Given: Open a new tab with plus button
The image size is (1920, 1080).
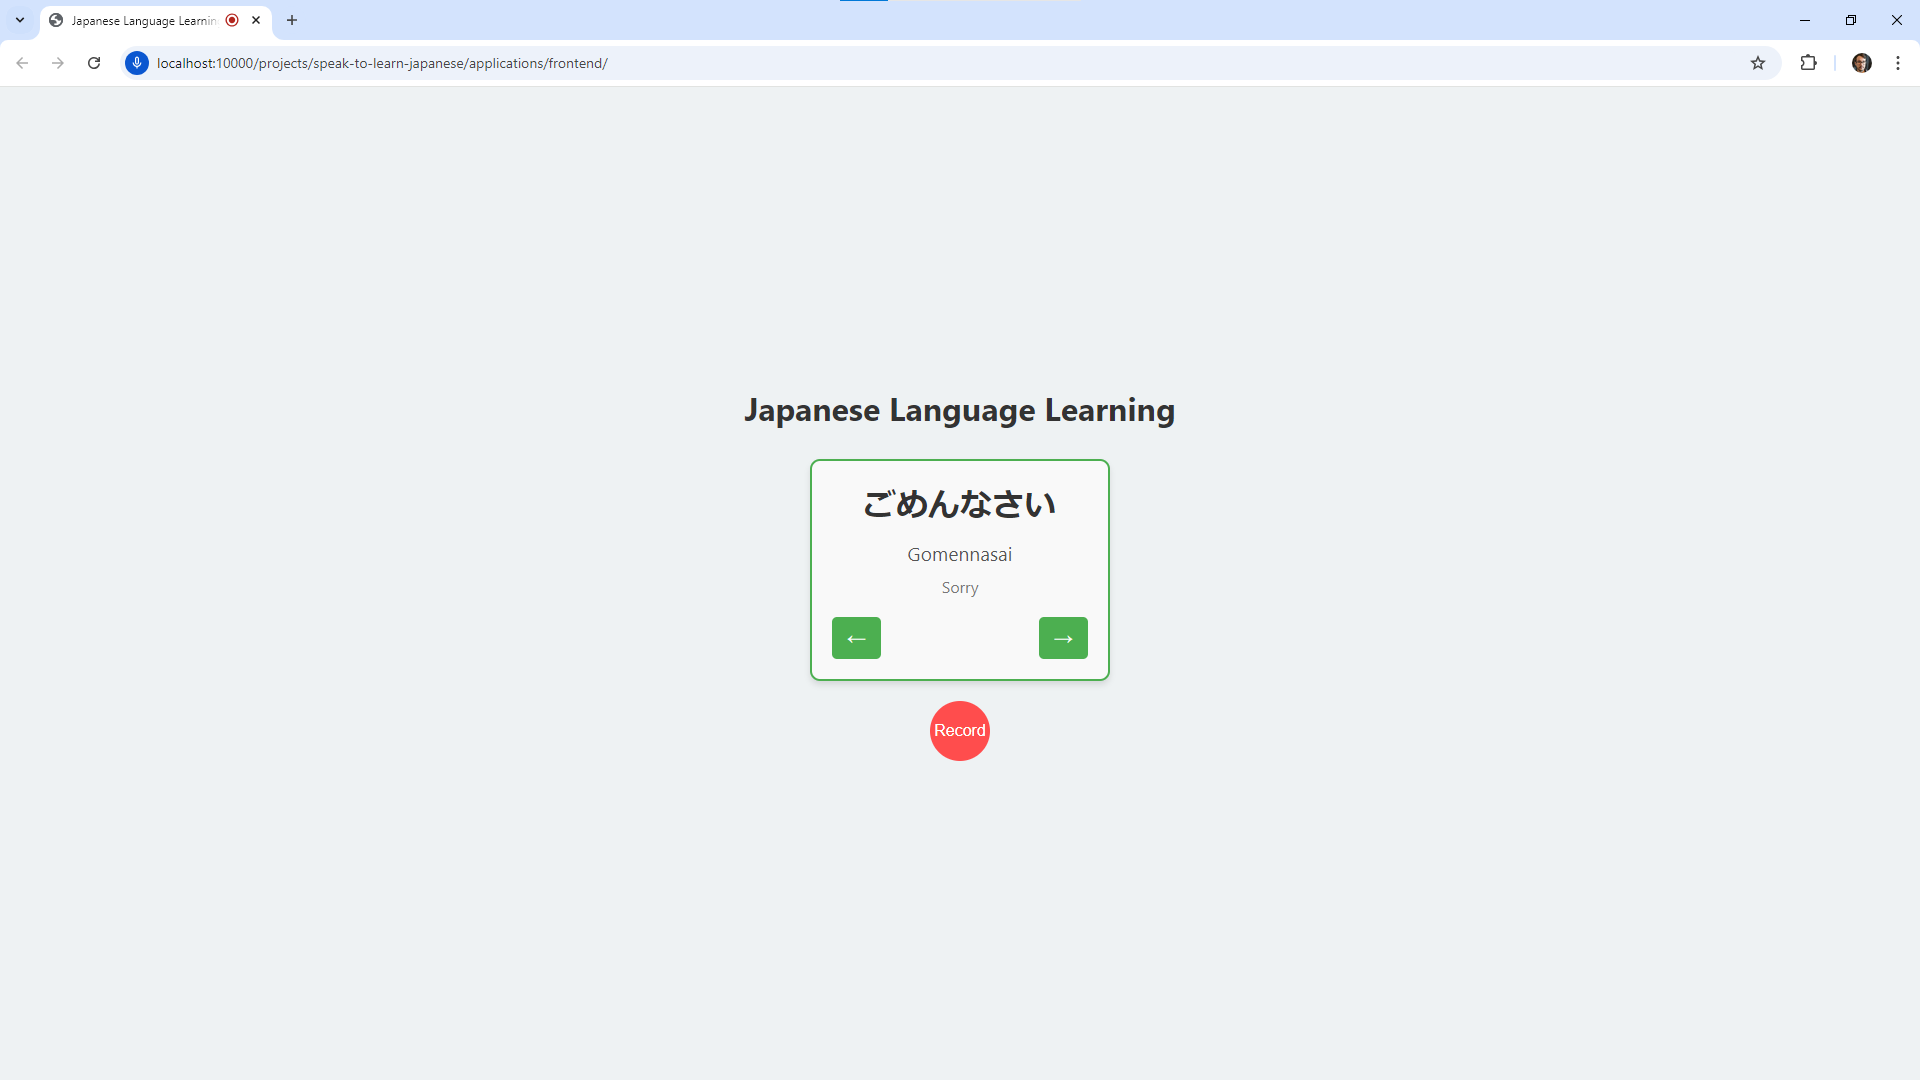Looking at the screenshot, I should (x=292, y=20).
